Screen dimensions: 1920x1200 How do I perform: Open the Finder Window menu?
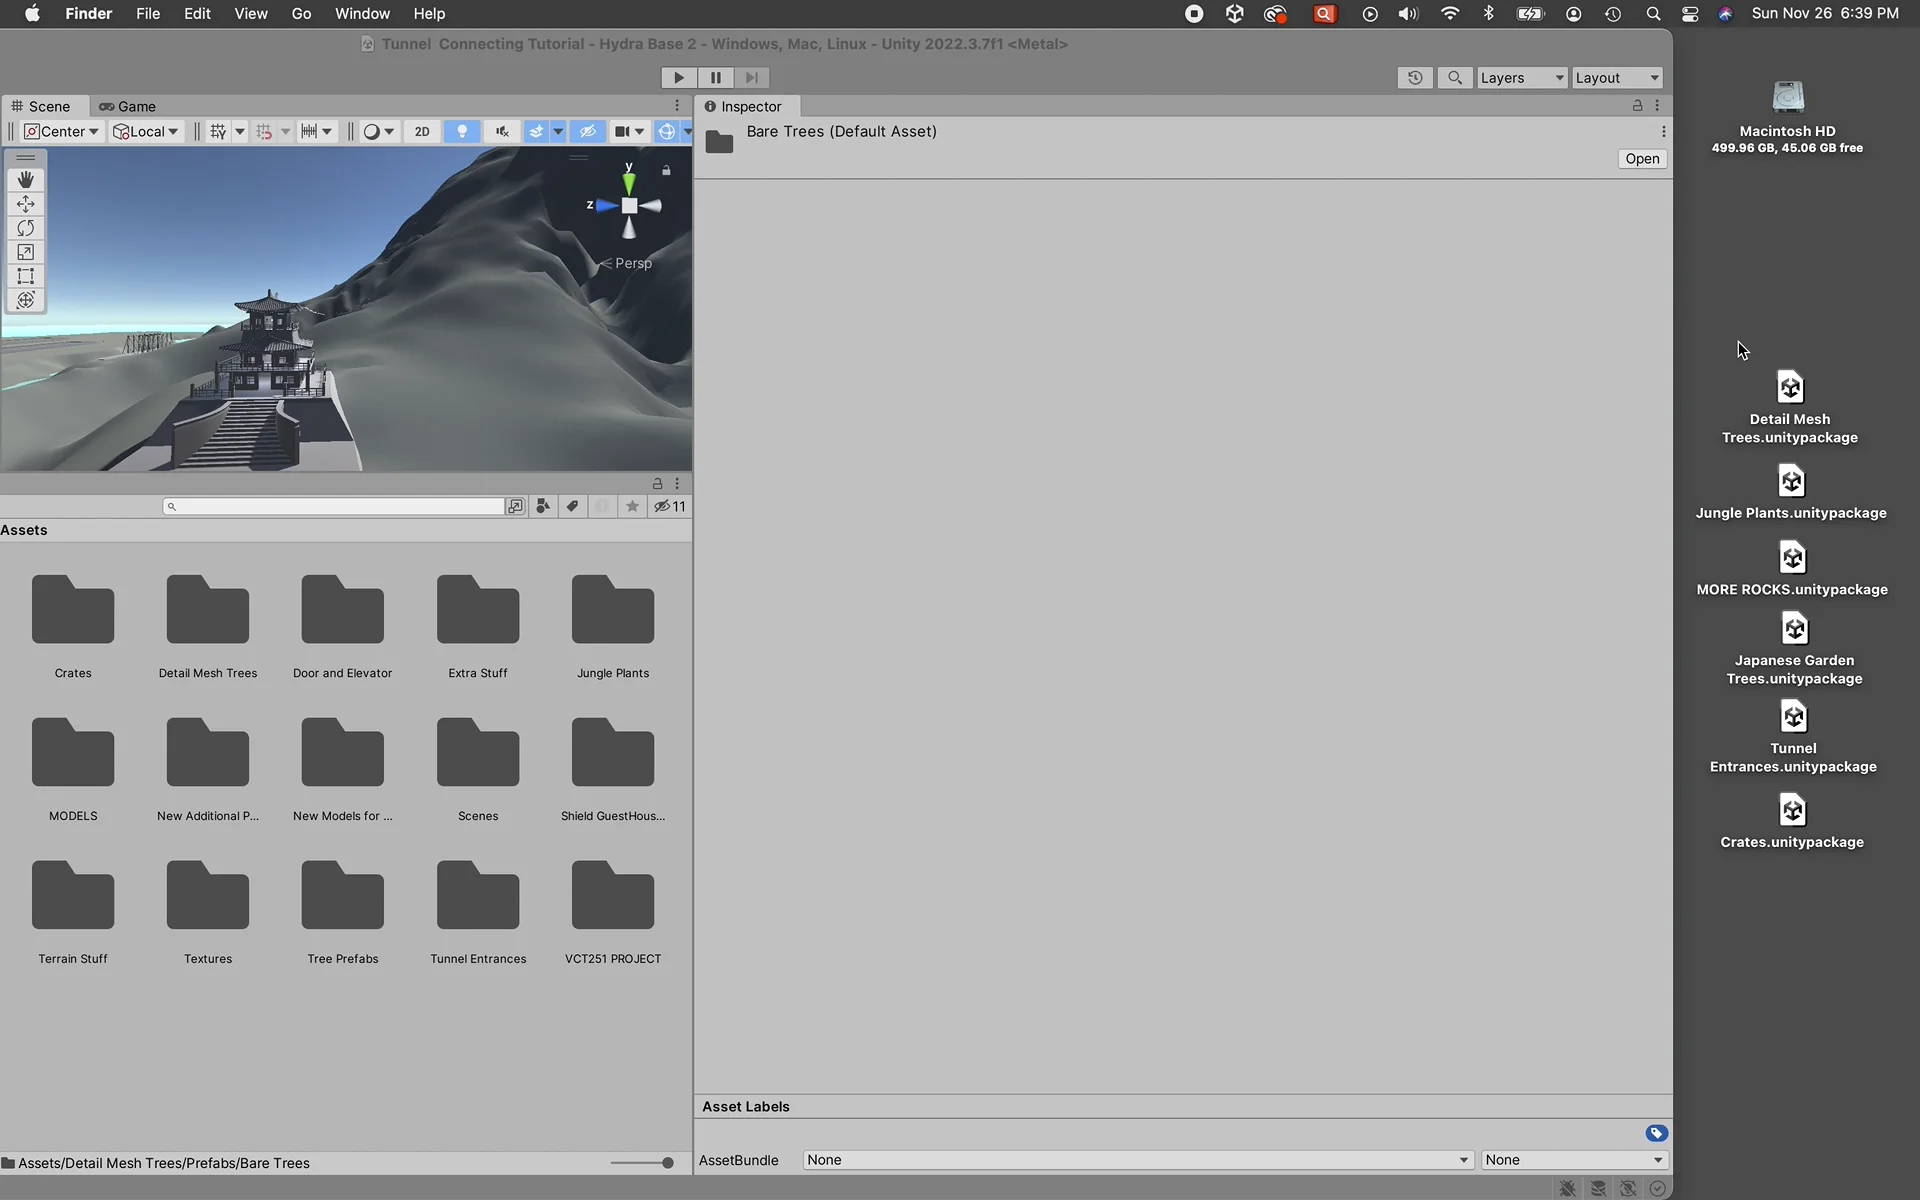[x=362, y=14]
